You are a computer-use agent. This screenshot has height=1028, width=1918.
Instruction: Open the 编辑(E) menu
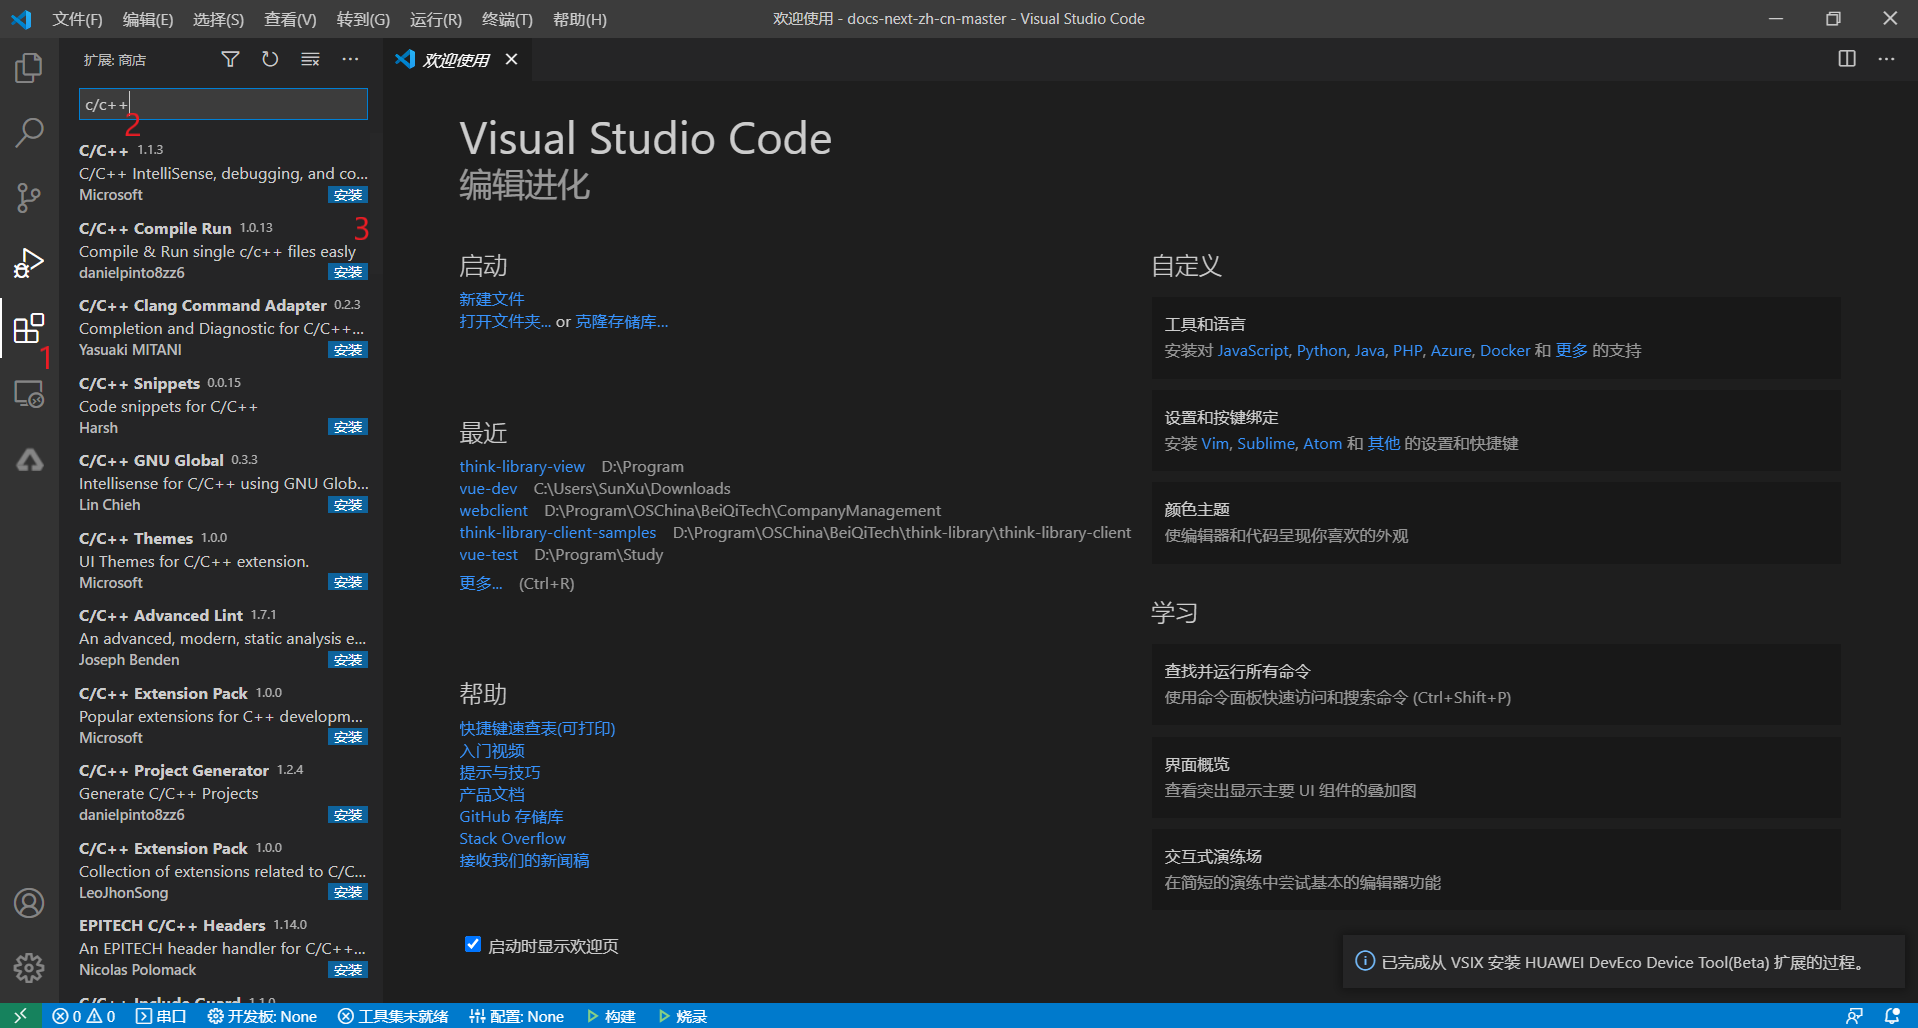point(148,19)
